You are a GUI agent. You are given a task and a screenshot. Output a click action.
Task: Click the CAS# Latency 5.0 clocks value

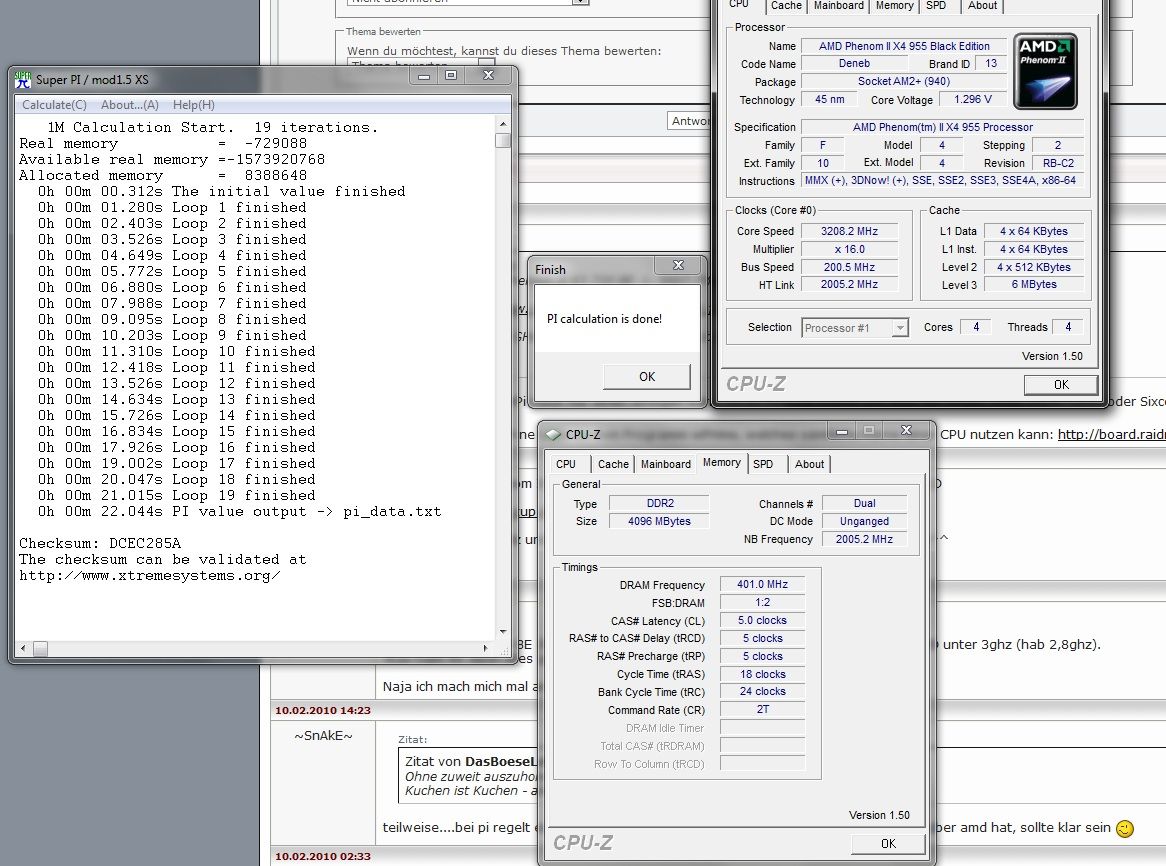pyautogui.click(x=762, y=620)
